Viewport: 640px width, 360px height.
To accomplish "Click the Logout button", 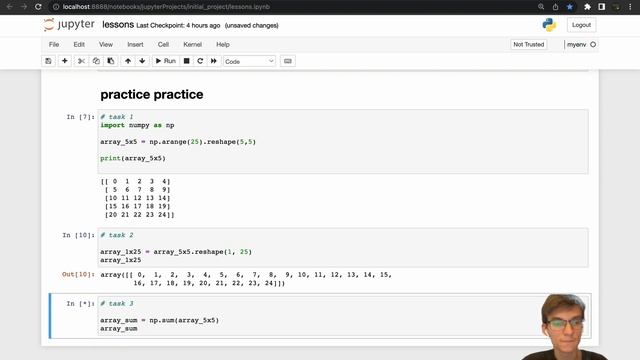I will pyautogui.click(x=581, y=25).
